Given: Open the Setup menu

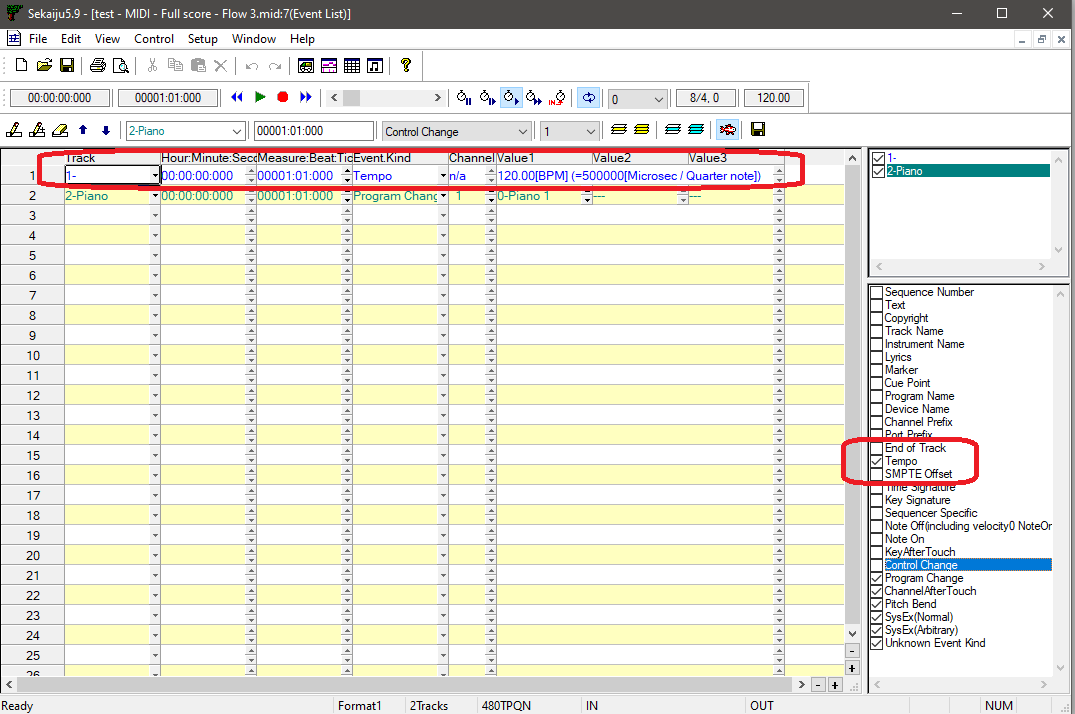Looking at the screenshot, I should [202, 39].
